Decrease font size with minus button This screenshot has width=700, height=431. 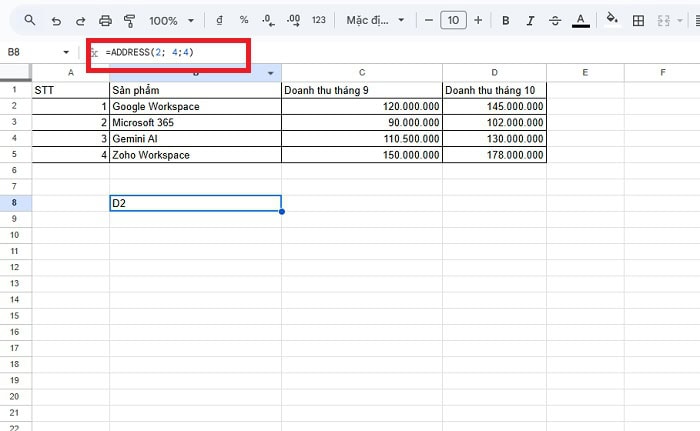coord(429,20)
